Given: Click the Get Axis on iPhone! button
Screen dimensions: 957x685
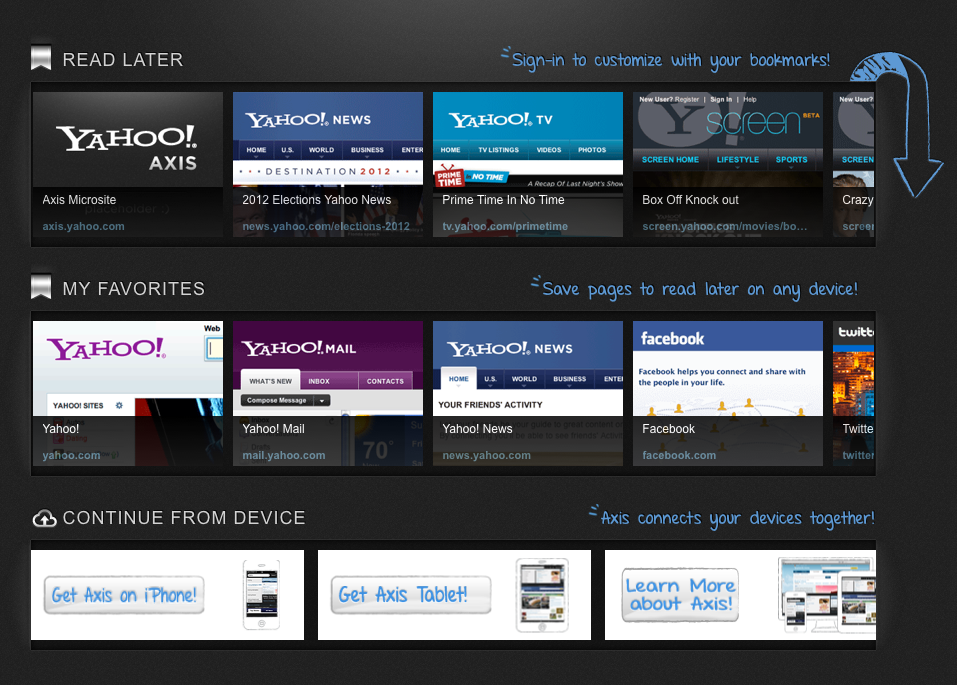Looking at the screenshot, I should [124, 595].
